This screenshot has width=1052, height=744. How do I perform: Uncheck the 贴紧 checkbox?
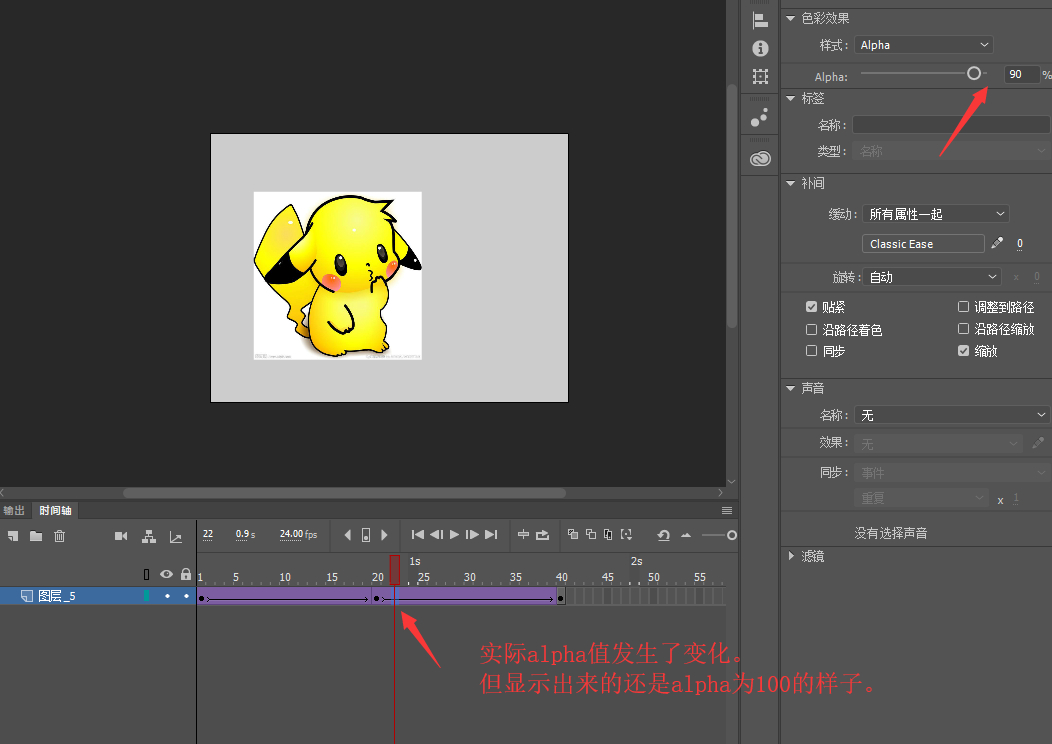pos(811,307)
